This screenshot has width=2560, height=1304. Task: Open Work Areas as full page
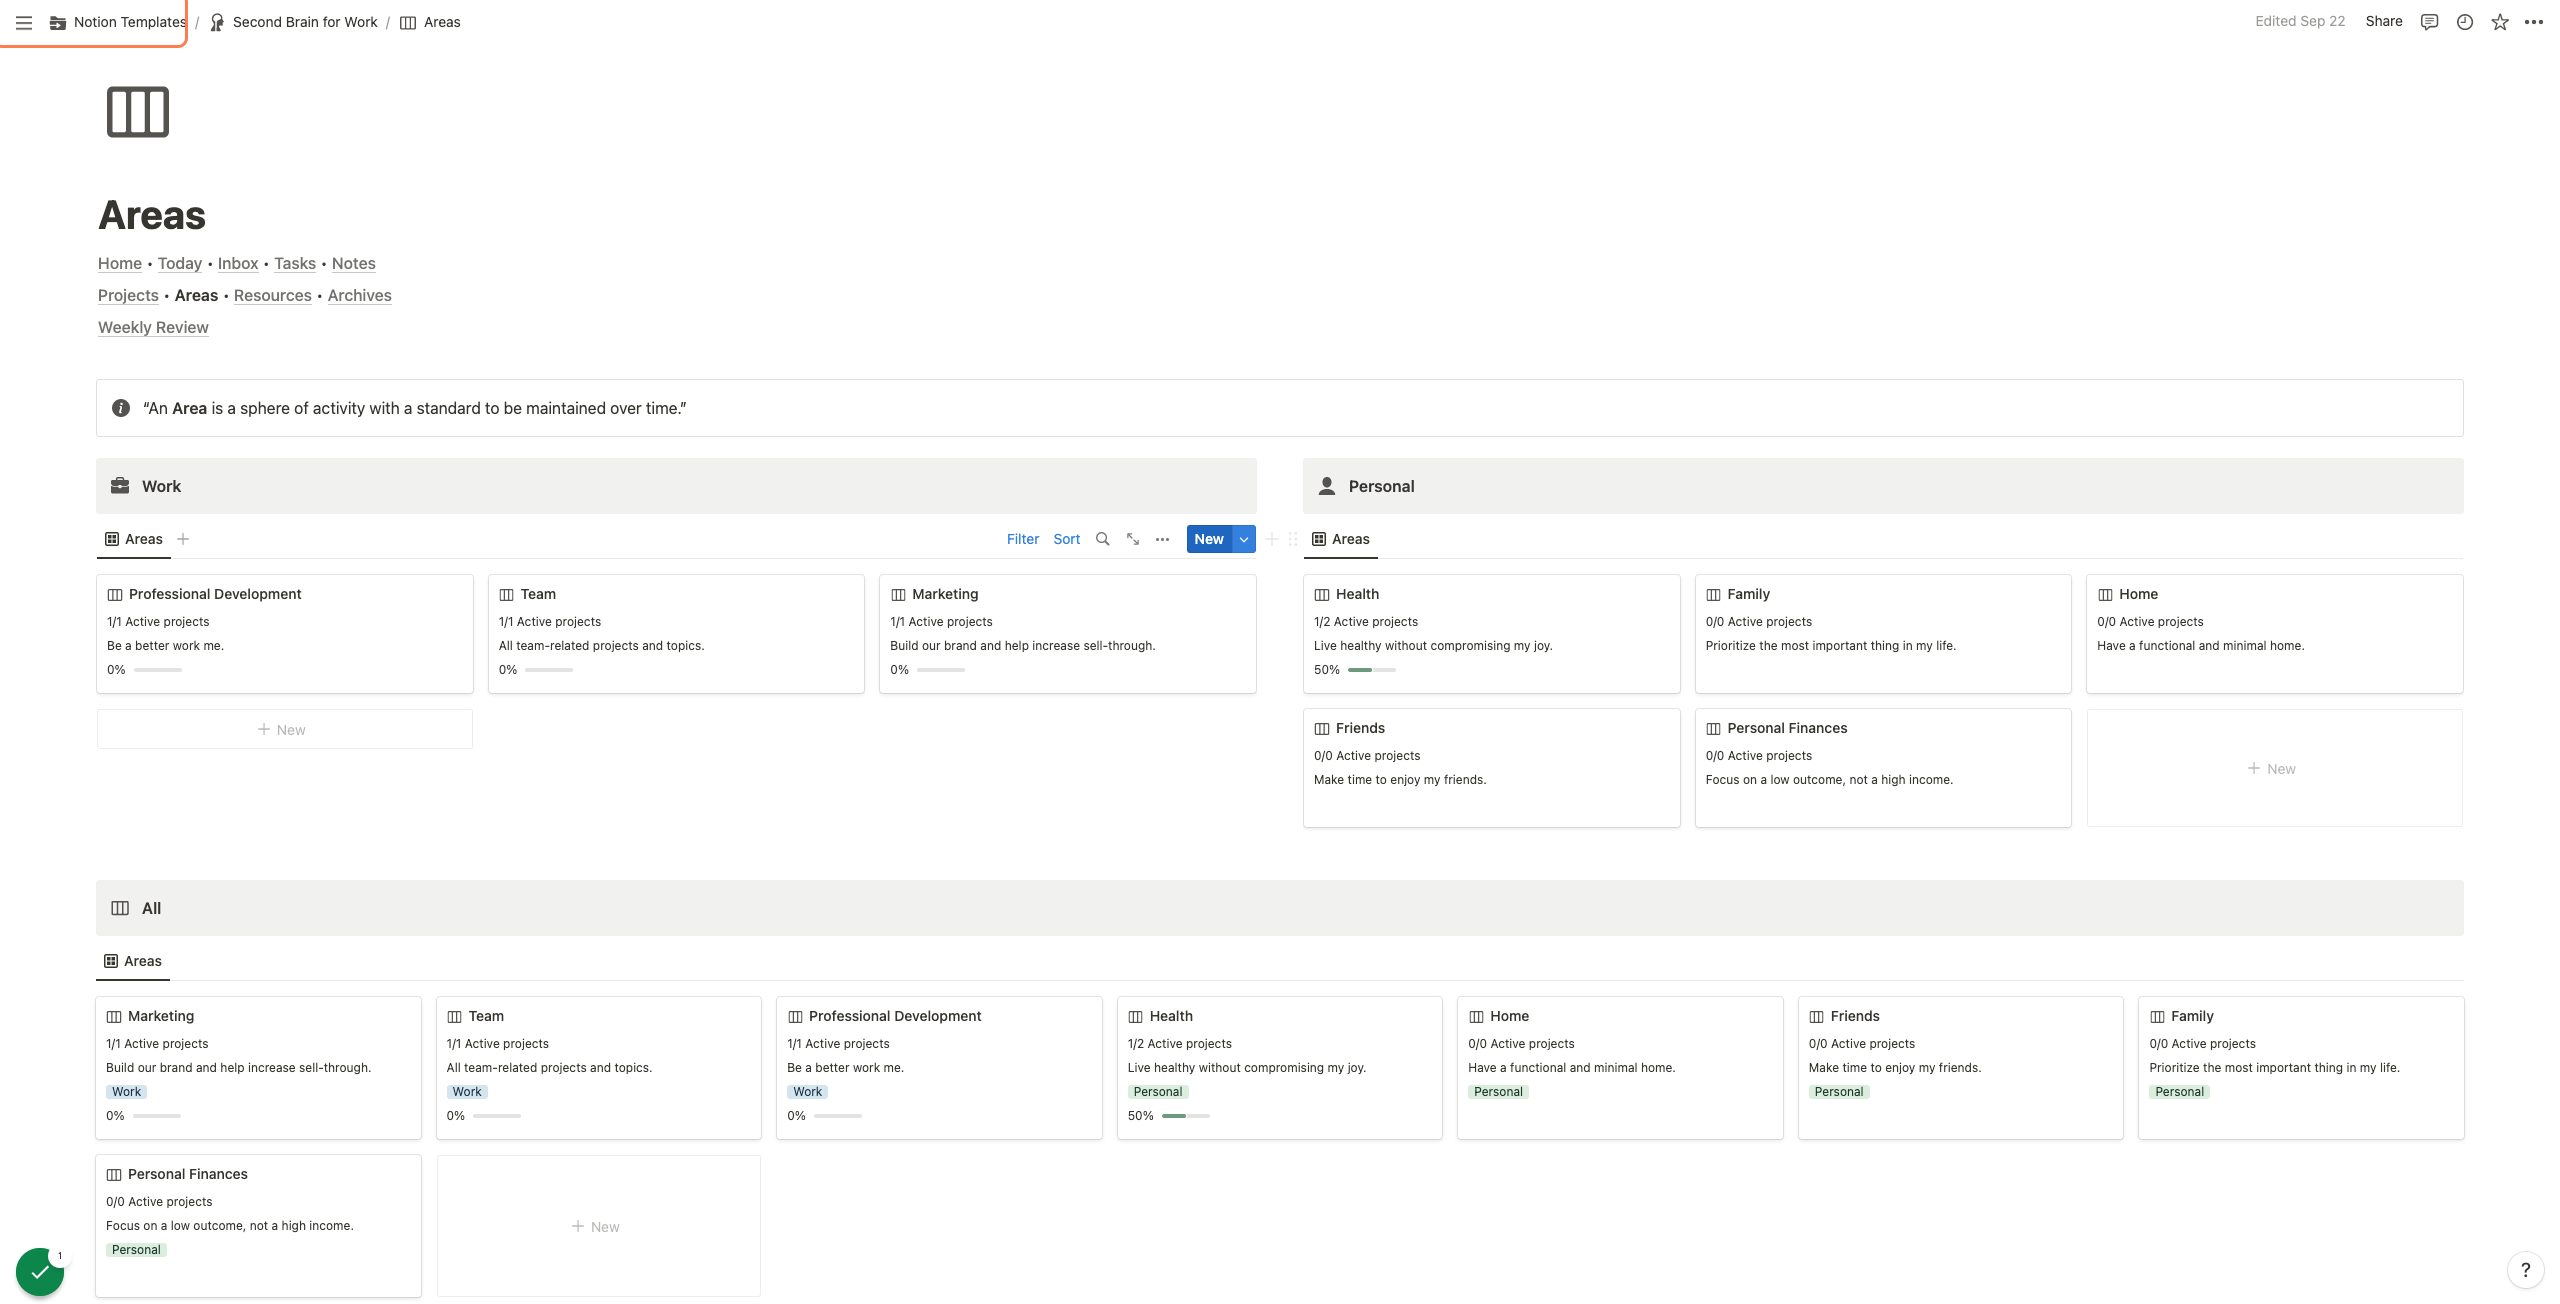[x=1133, y=539]
